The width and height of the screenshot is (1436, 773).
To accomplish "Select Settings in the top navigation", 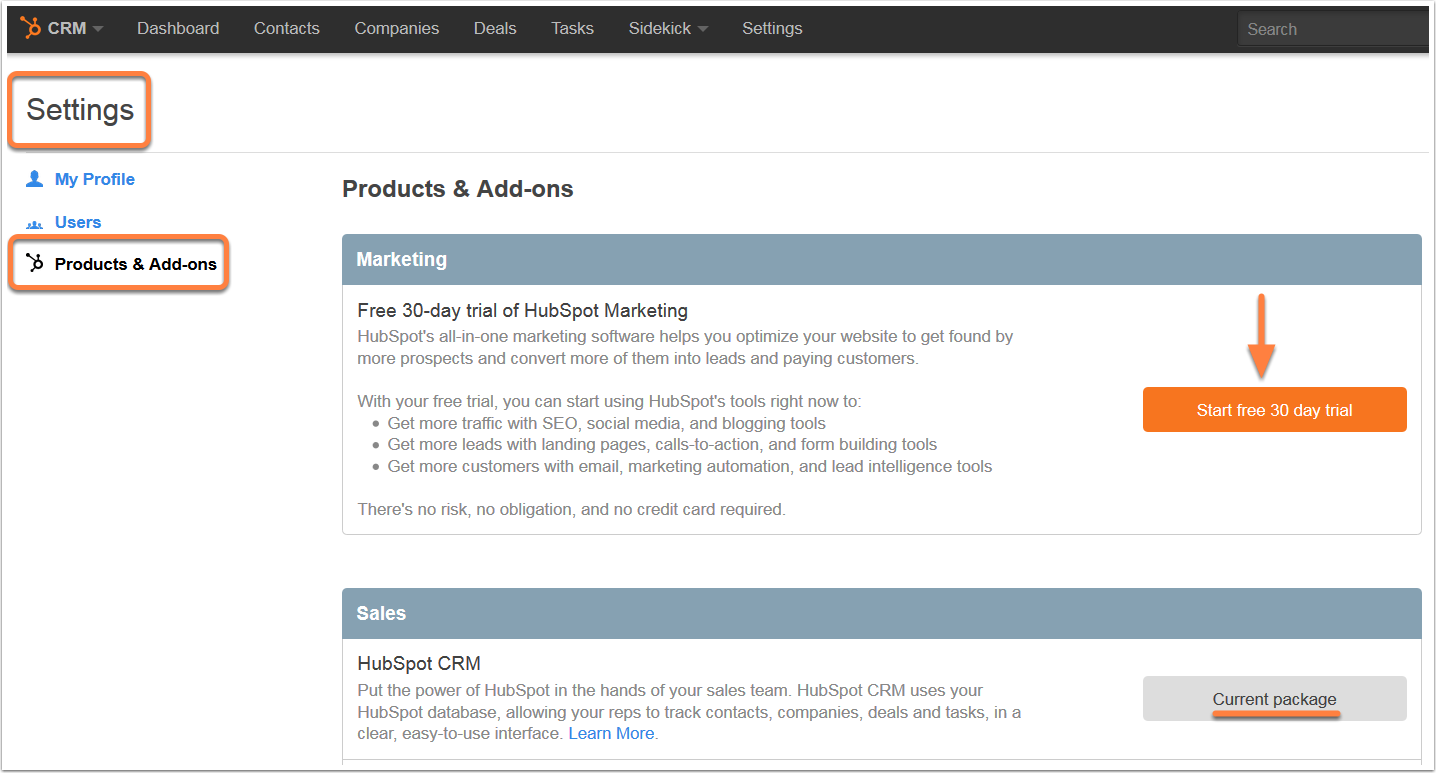I will coord(772,28).
